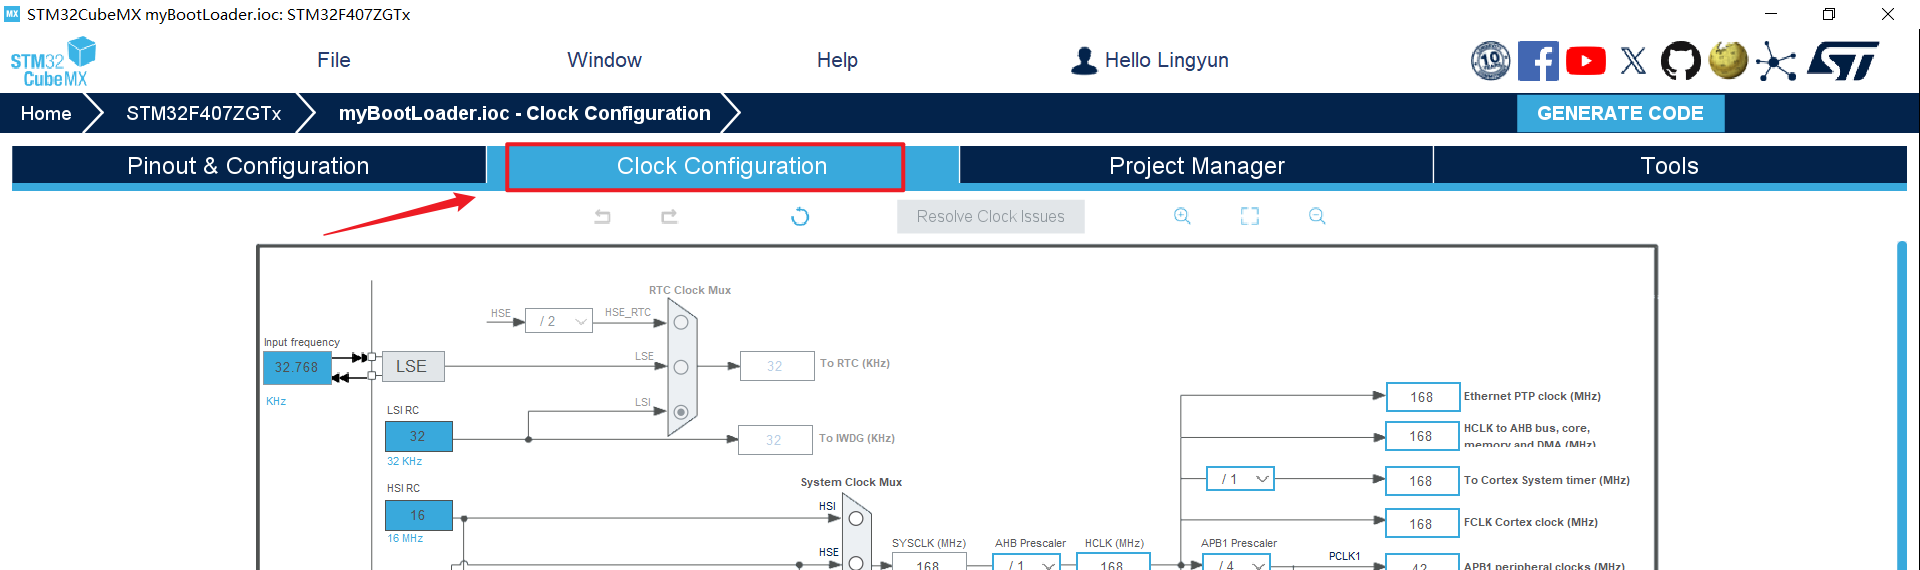
Task: Switch to Pinout & Configuration tab
Action: click(x=248, y=166)
